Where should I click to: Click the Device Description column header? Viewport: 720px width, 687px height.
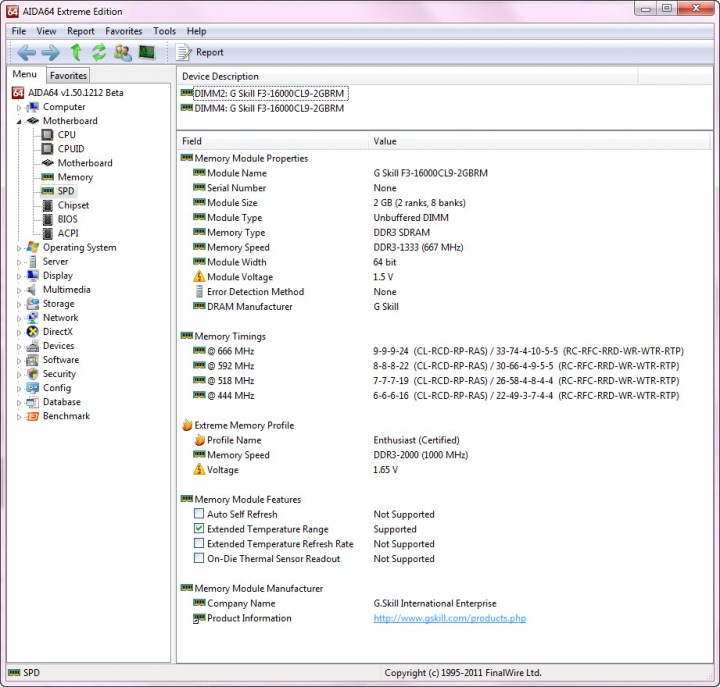tap(408, 76)
